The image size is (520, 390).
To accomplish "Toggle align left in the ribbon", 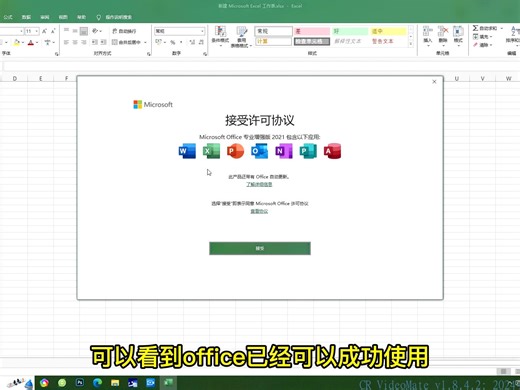I will click(66, 42).
